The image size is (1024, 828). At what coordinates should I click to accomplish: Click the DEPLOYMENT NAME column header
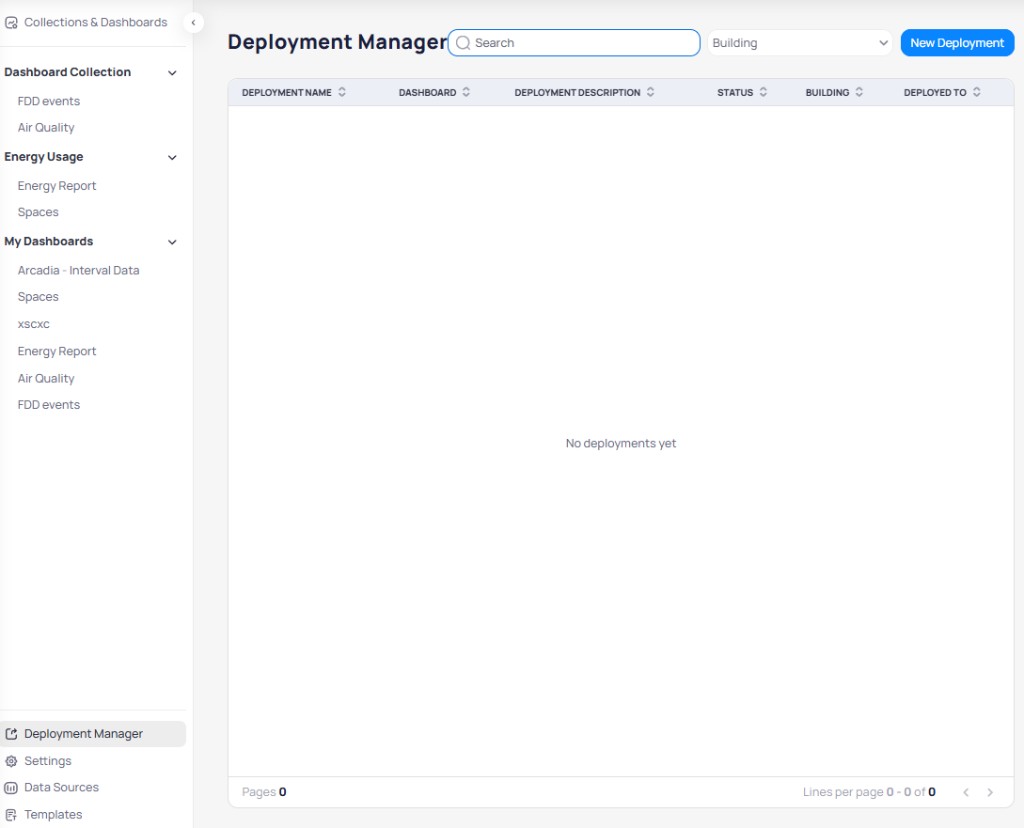click(x=287, y=93)
